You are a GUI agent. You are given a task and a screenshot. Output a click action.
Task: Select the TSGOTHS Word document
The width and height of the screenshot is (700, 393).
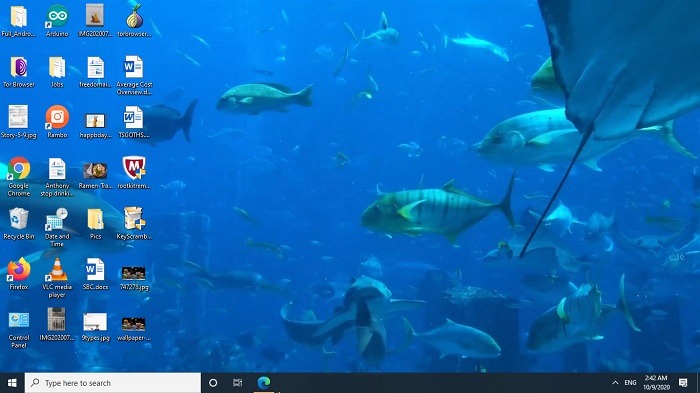(133, 118)
